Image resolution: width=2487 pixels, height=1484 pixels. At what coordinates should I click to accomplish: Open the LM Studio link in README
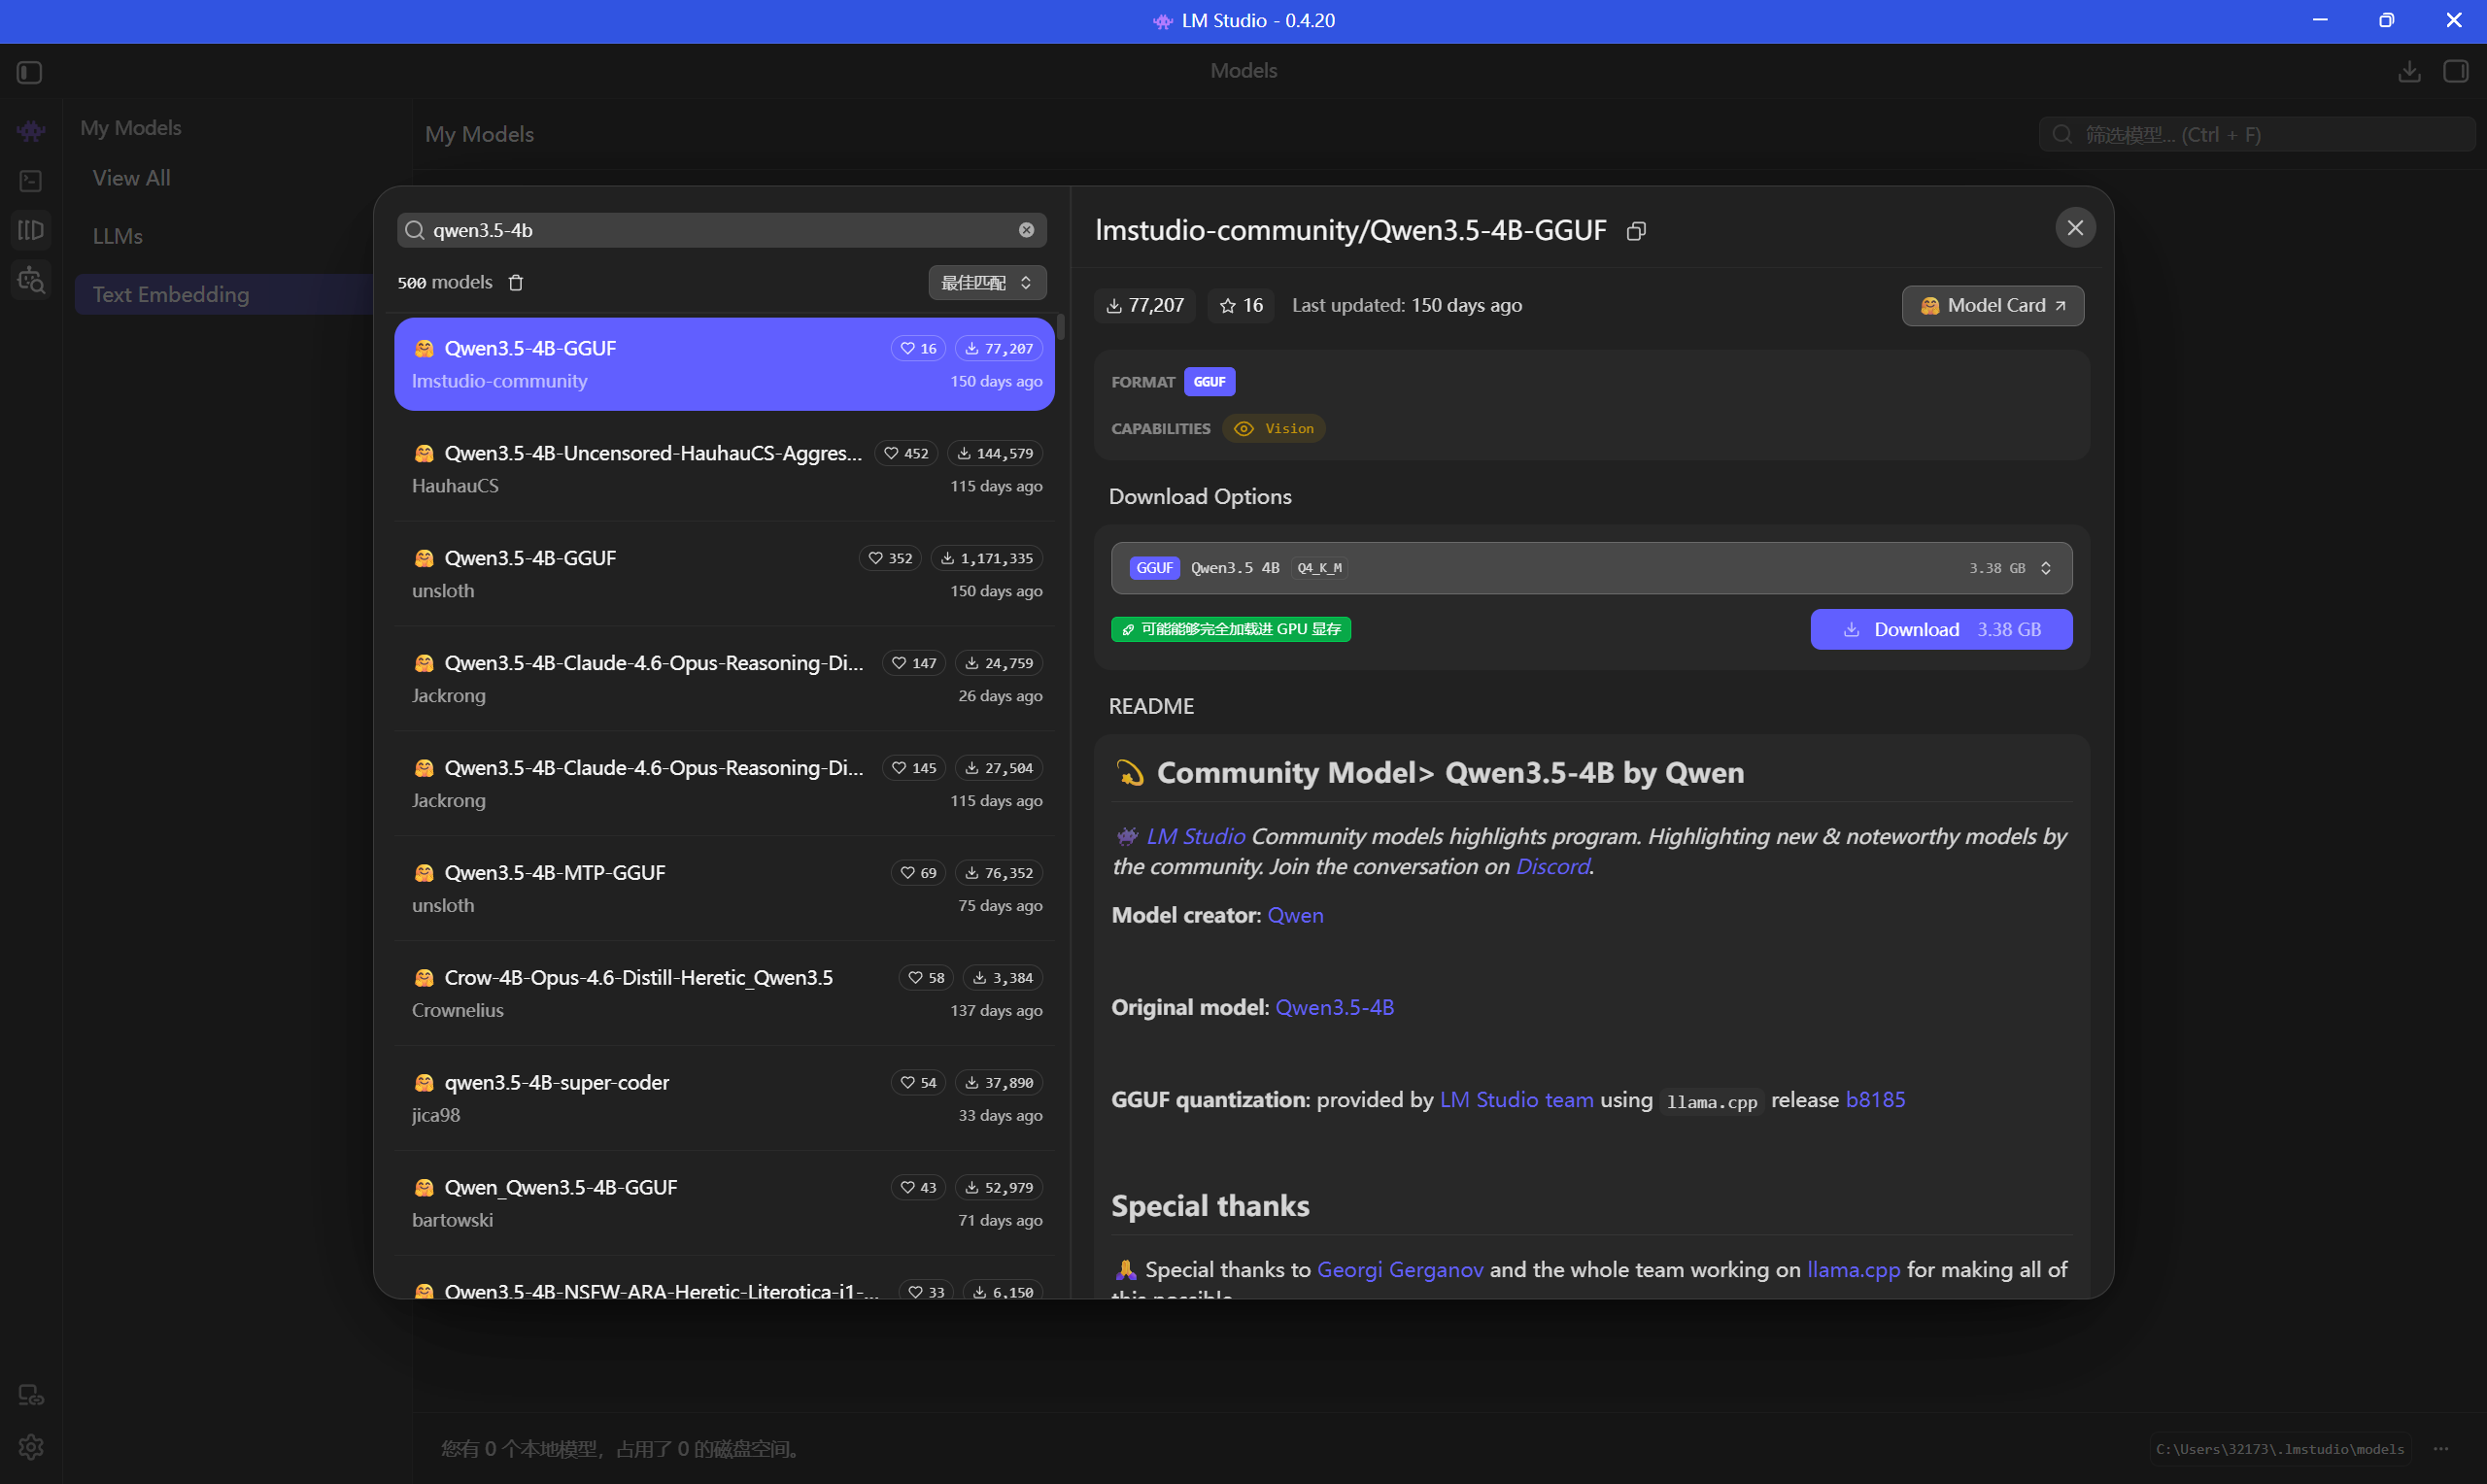(x=1195, y=837)
